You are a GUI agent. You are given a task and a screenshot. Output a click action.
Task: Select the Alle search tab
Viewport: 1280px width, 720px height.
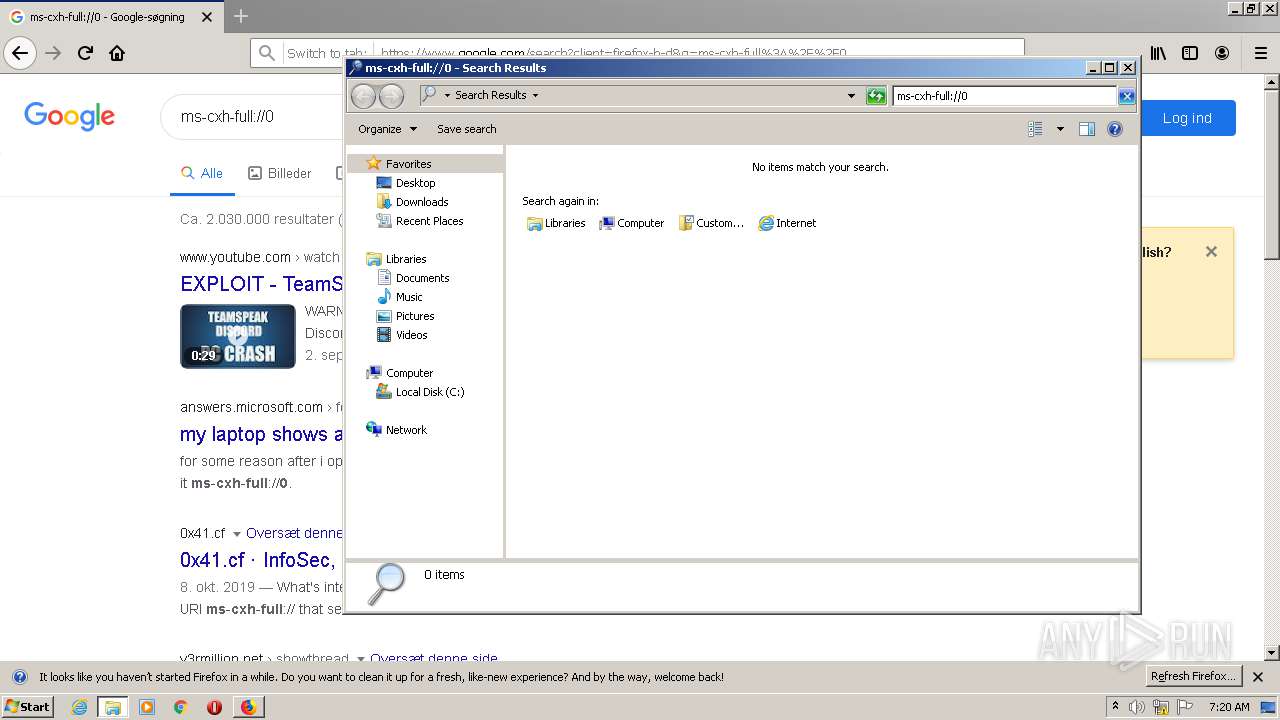coord(202,173)
